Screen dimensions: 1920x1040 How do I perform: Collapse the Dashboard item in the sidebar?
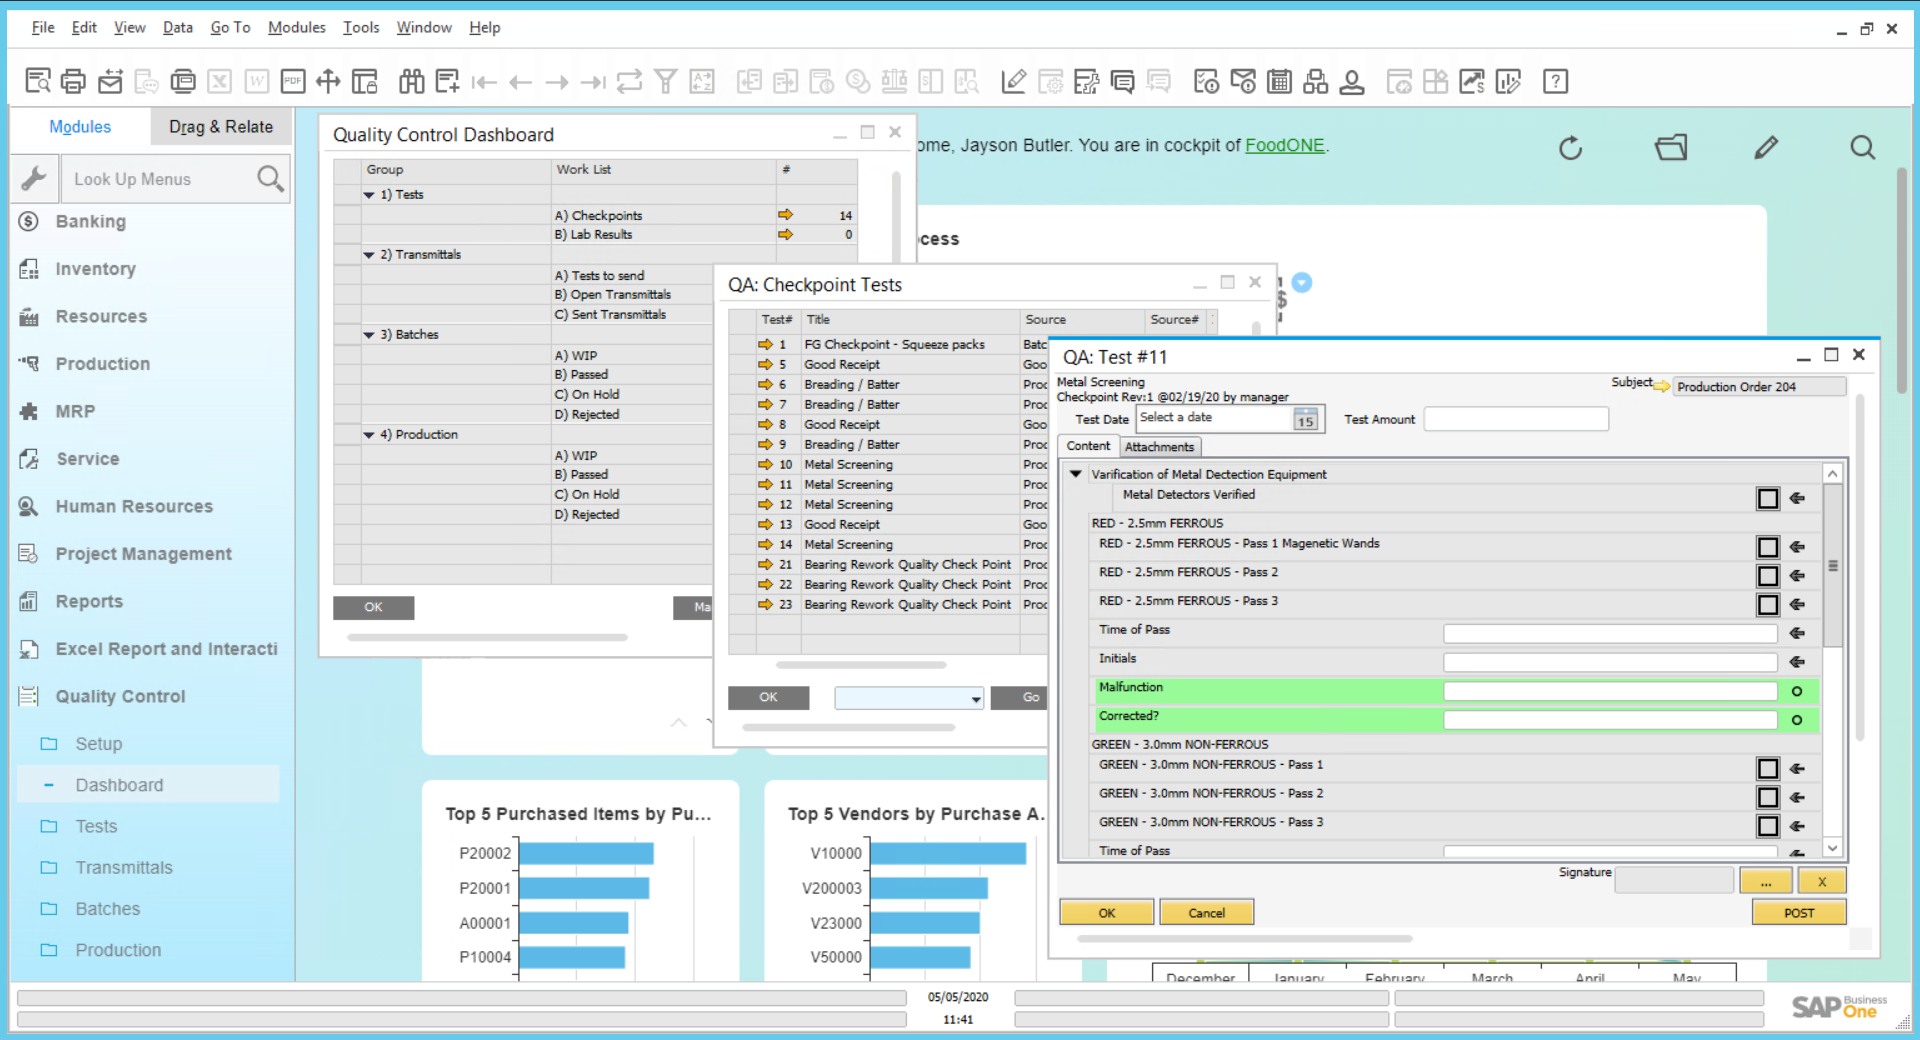(49, 785)
